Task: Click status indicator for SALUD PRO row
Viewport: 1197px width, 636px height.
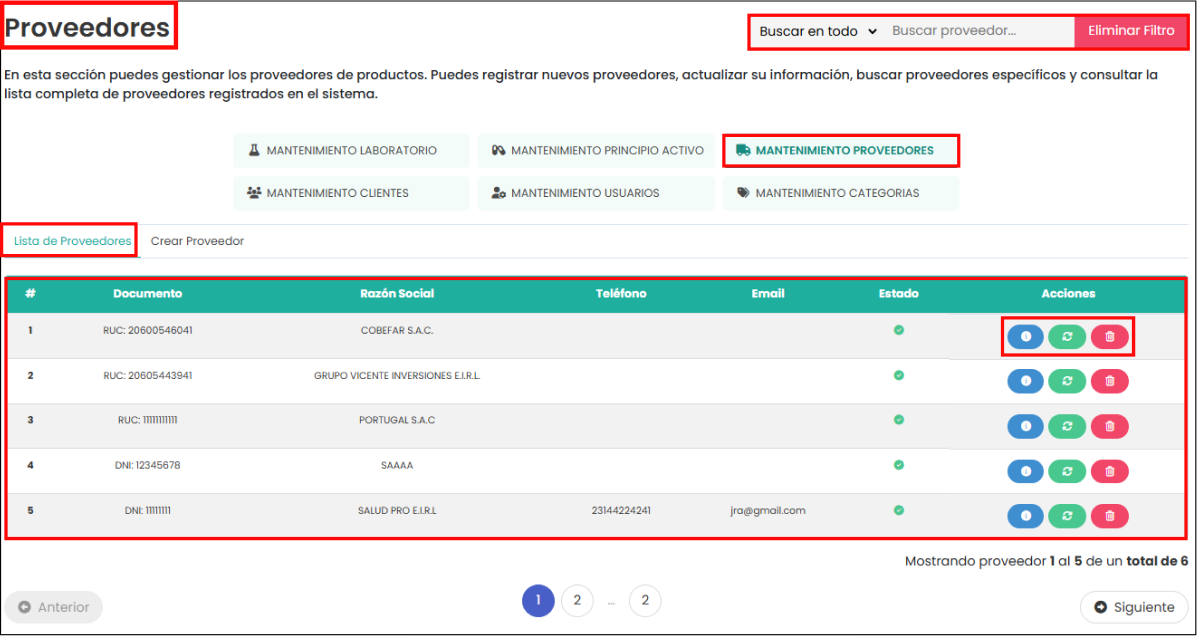Action: [898, 510]
